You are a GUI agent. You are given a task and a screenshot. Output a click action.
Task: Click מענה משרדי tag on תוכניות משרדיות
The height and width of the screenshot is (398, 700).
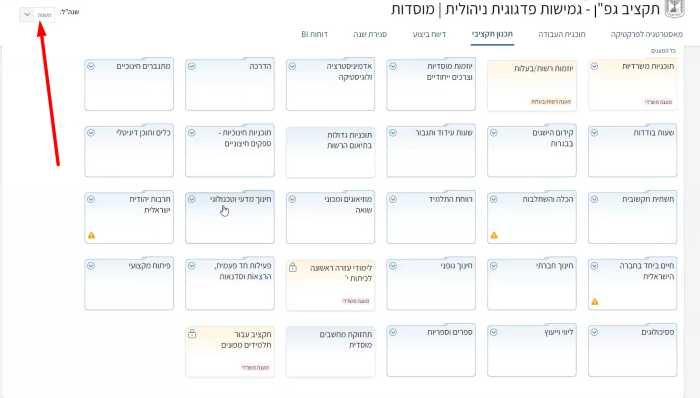[658, 102]
